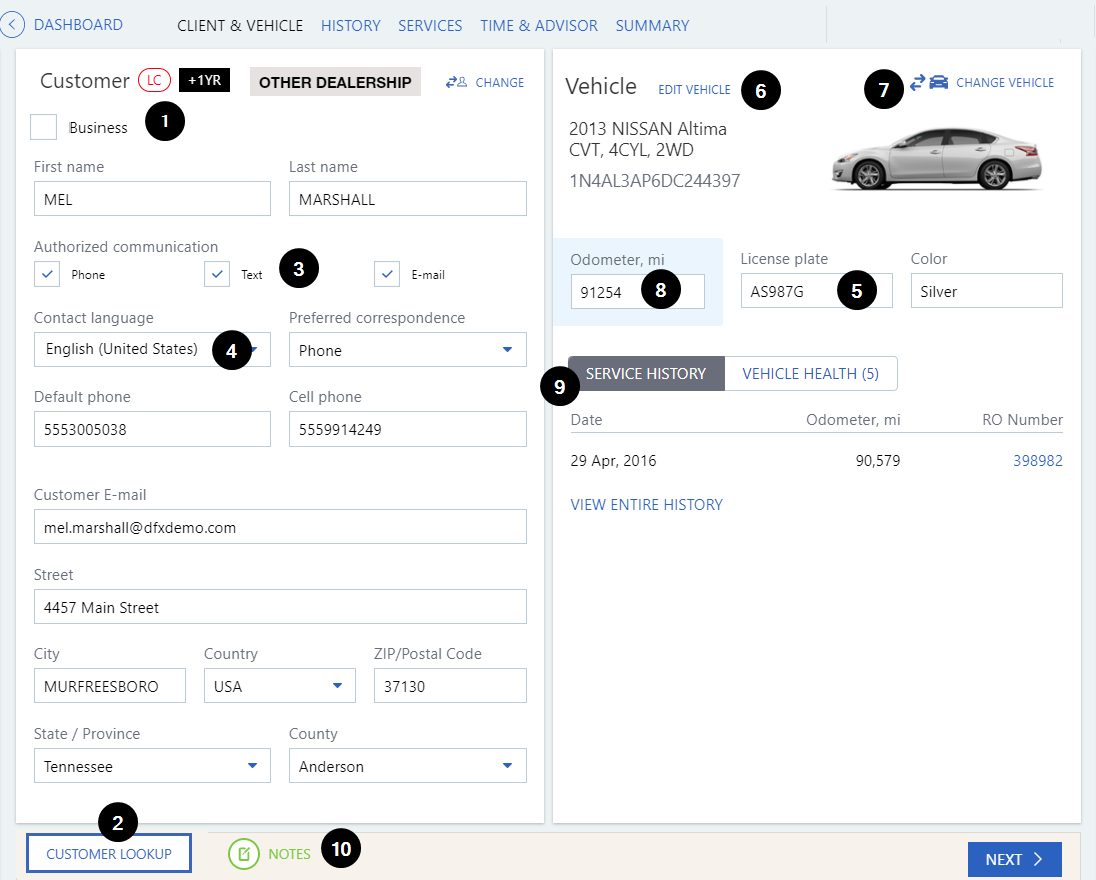
Task: Click the NEXT button
Action: pos(1013,858)
